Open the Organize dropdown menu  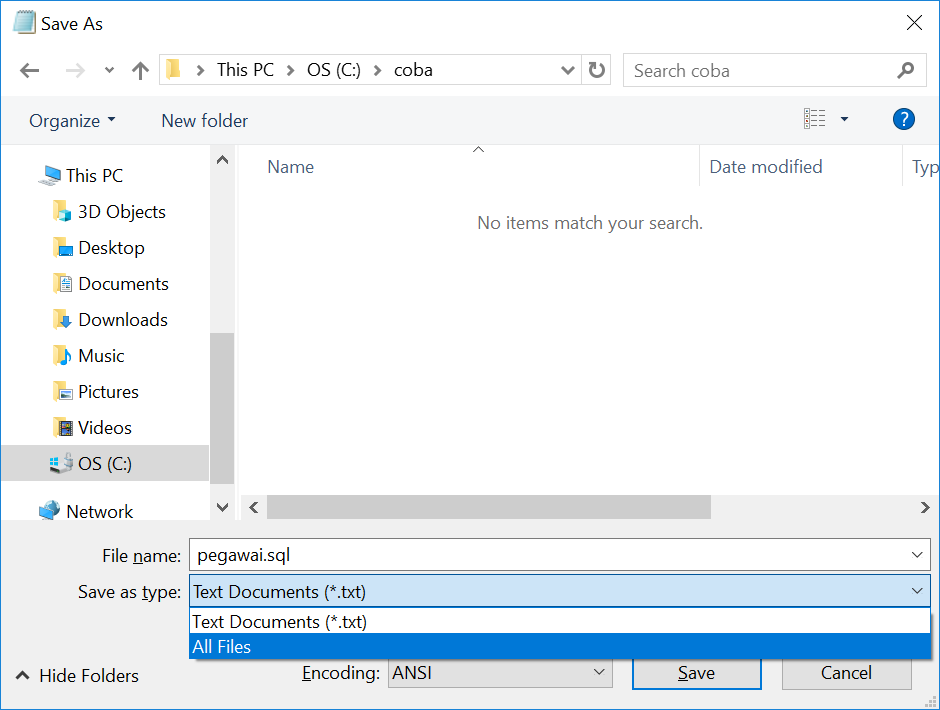[71, 119]
